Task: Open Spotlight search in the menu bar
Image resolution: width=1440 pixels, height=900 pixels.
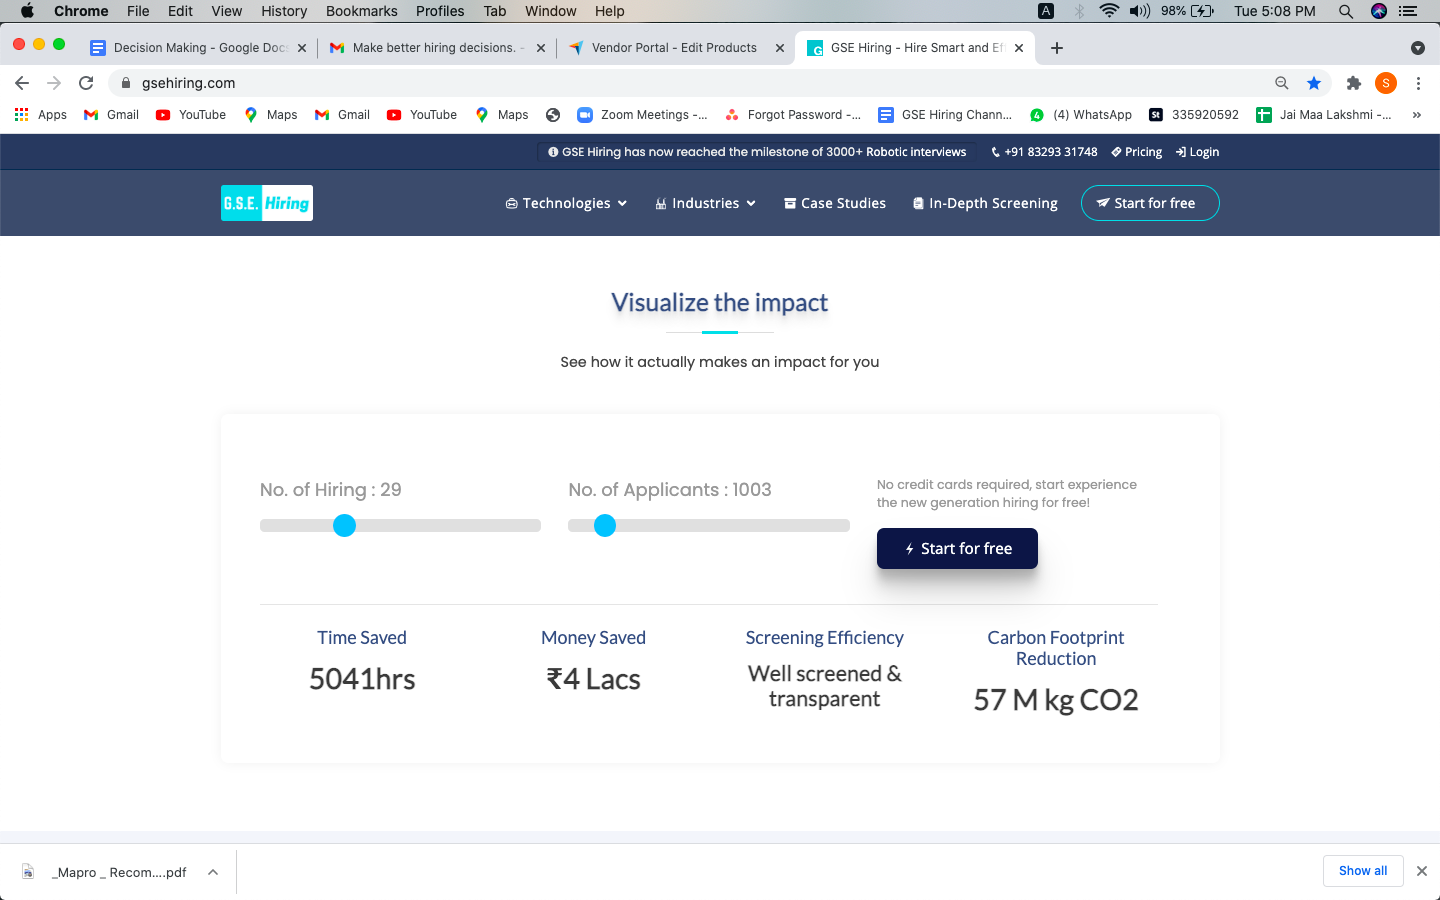Action: (1346, 11)
